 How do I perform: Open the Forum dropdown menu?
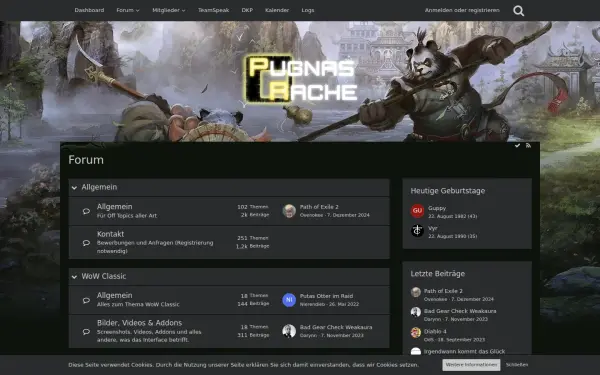(x=128, y=10)
